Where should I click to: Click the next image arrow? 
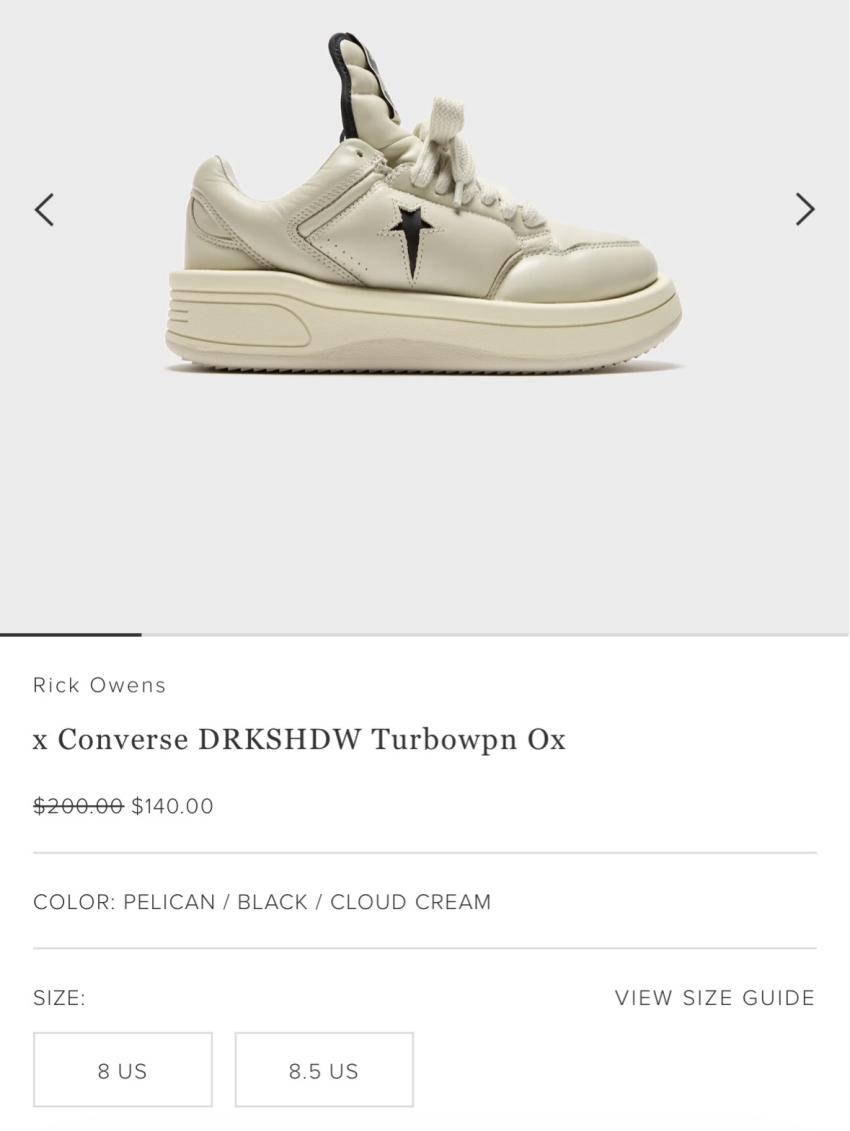804,209
